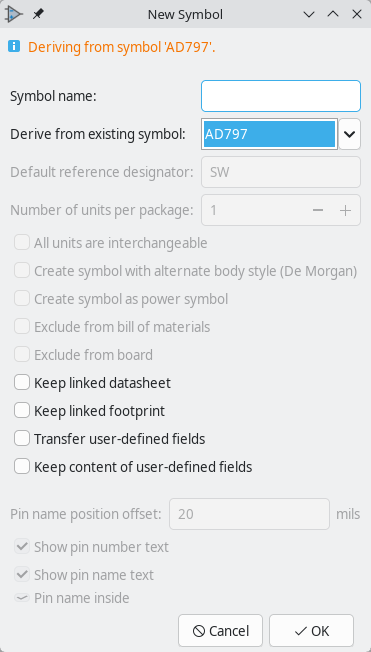Click the Pin name position offset field
This screenshot has height=652, width=371.
[x=250, y=514]
